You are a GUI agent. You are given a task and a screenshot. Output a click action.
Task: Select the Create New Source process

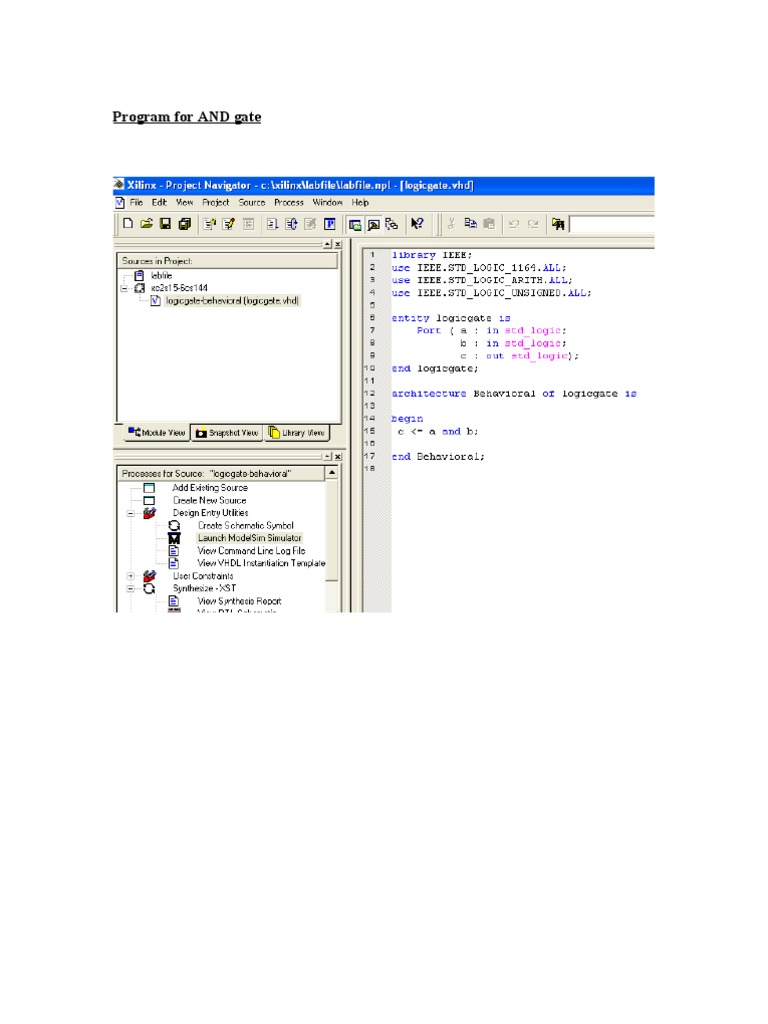(x=210, y=501)
